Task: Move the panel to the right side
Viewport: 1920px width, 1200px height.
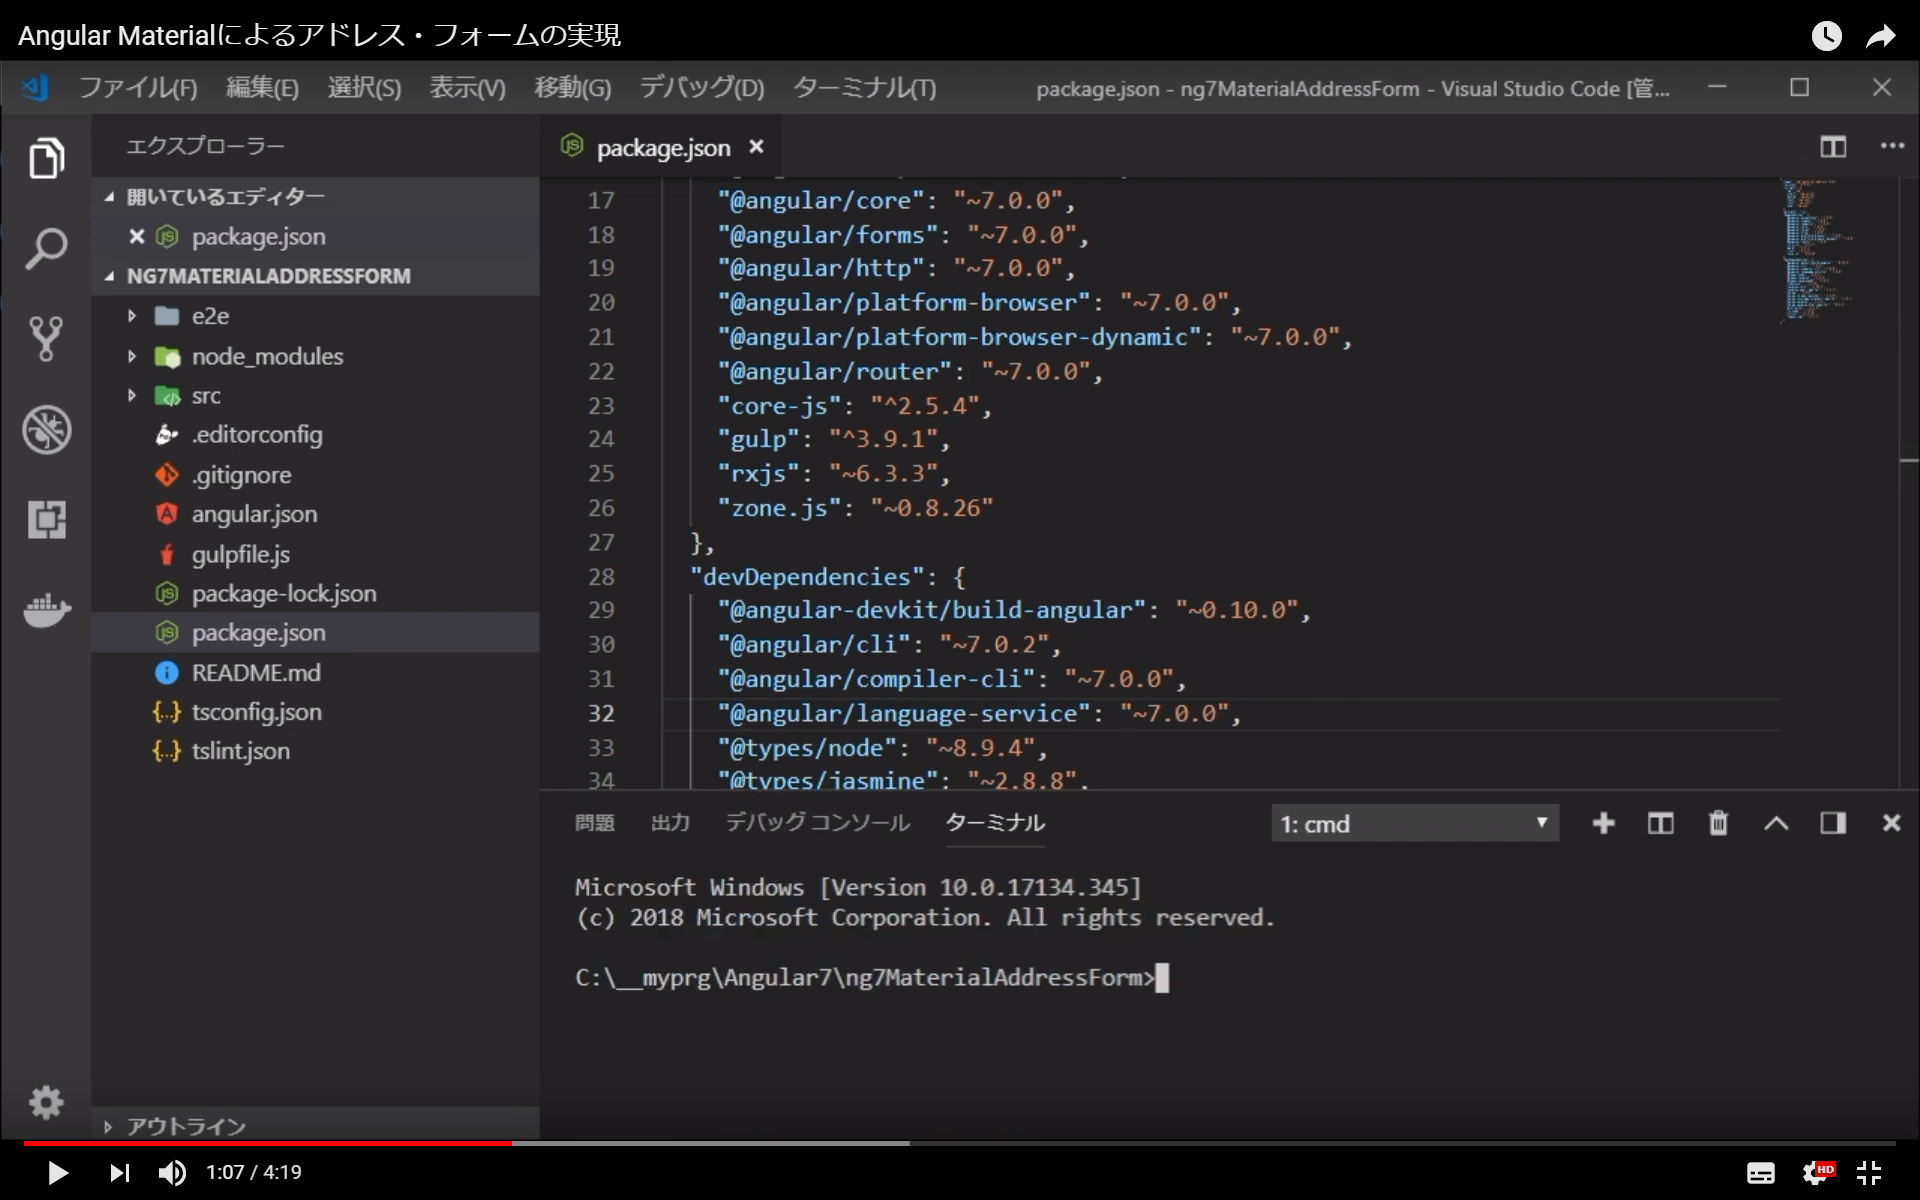Action: pos(1833,823)
